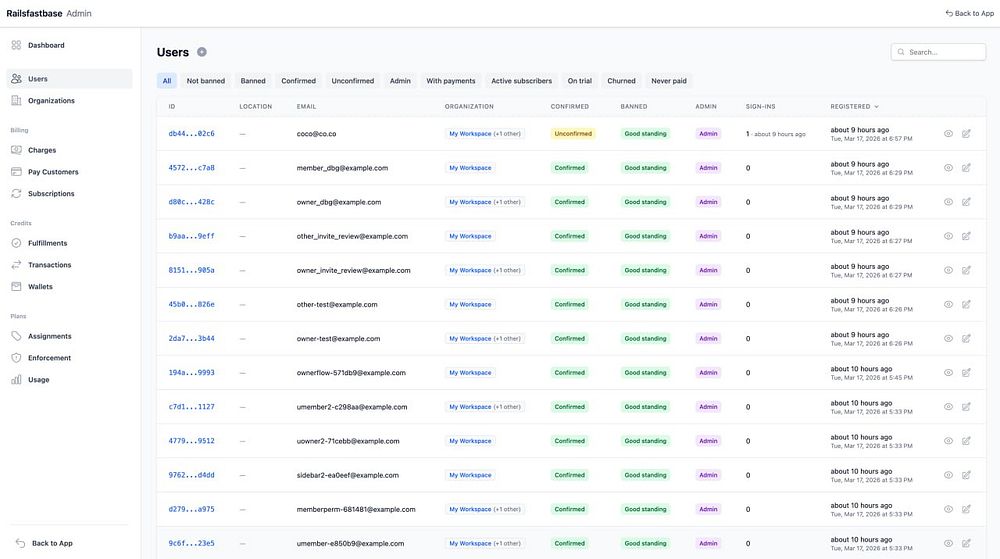Image resolution: width=1000 pixels, height=559 pixels.
Task: Click back arrow icon in top right header
Action: pos(949,13)
